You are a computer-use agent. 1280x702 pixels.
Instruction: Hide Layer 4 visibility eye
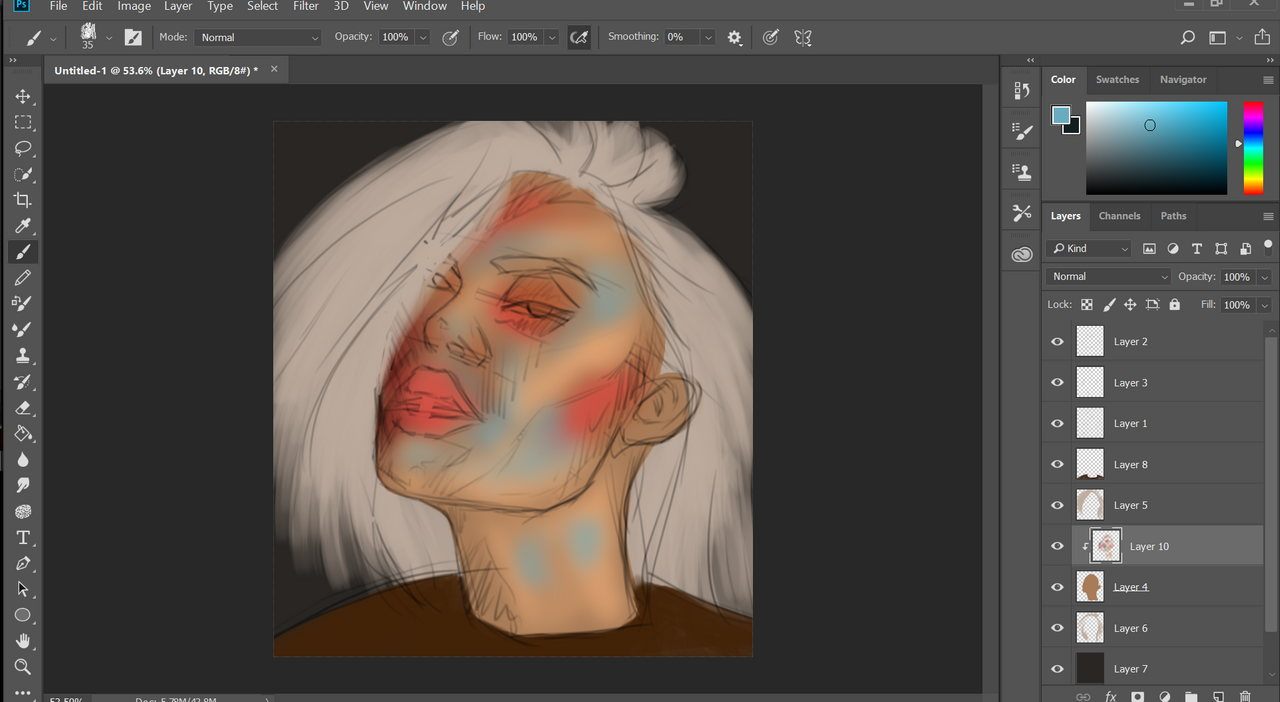pos(1057,588)
